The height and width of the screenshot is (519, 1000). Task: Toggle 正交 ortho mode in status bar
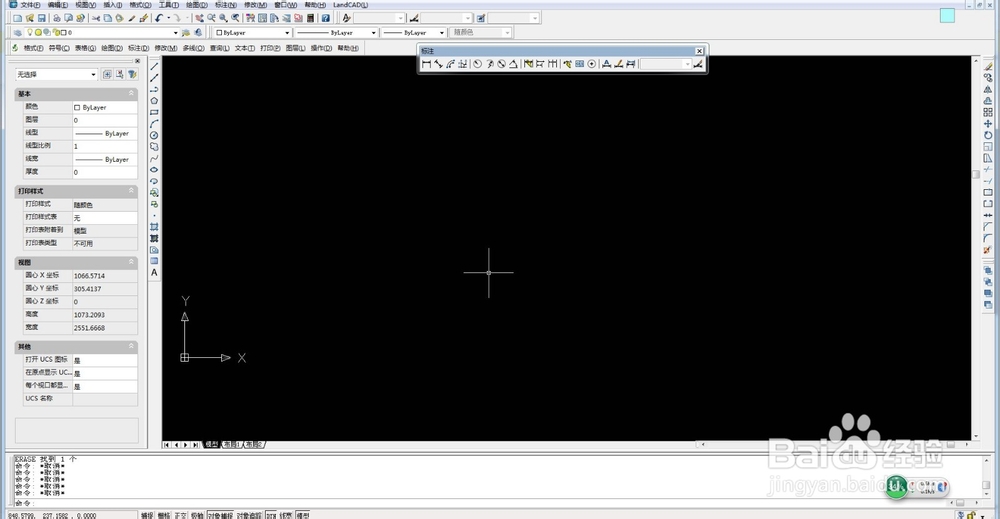click(x=180, y=515)
